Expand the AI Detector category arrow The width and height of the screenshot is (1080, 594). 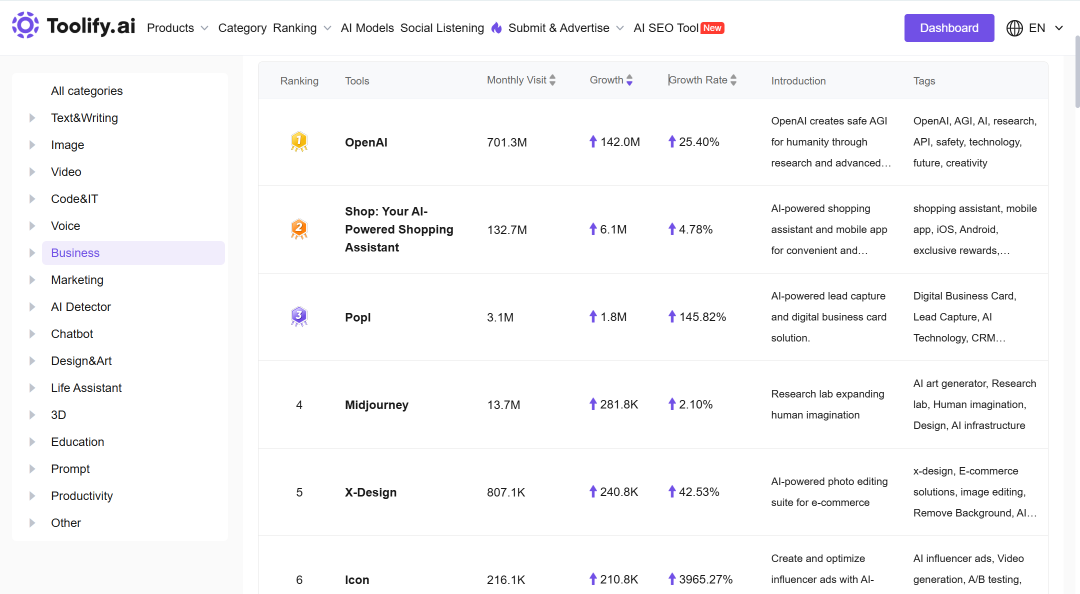32,307
